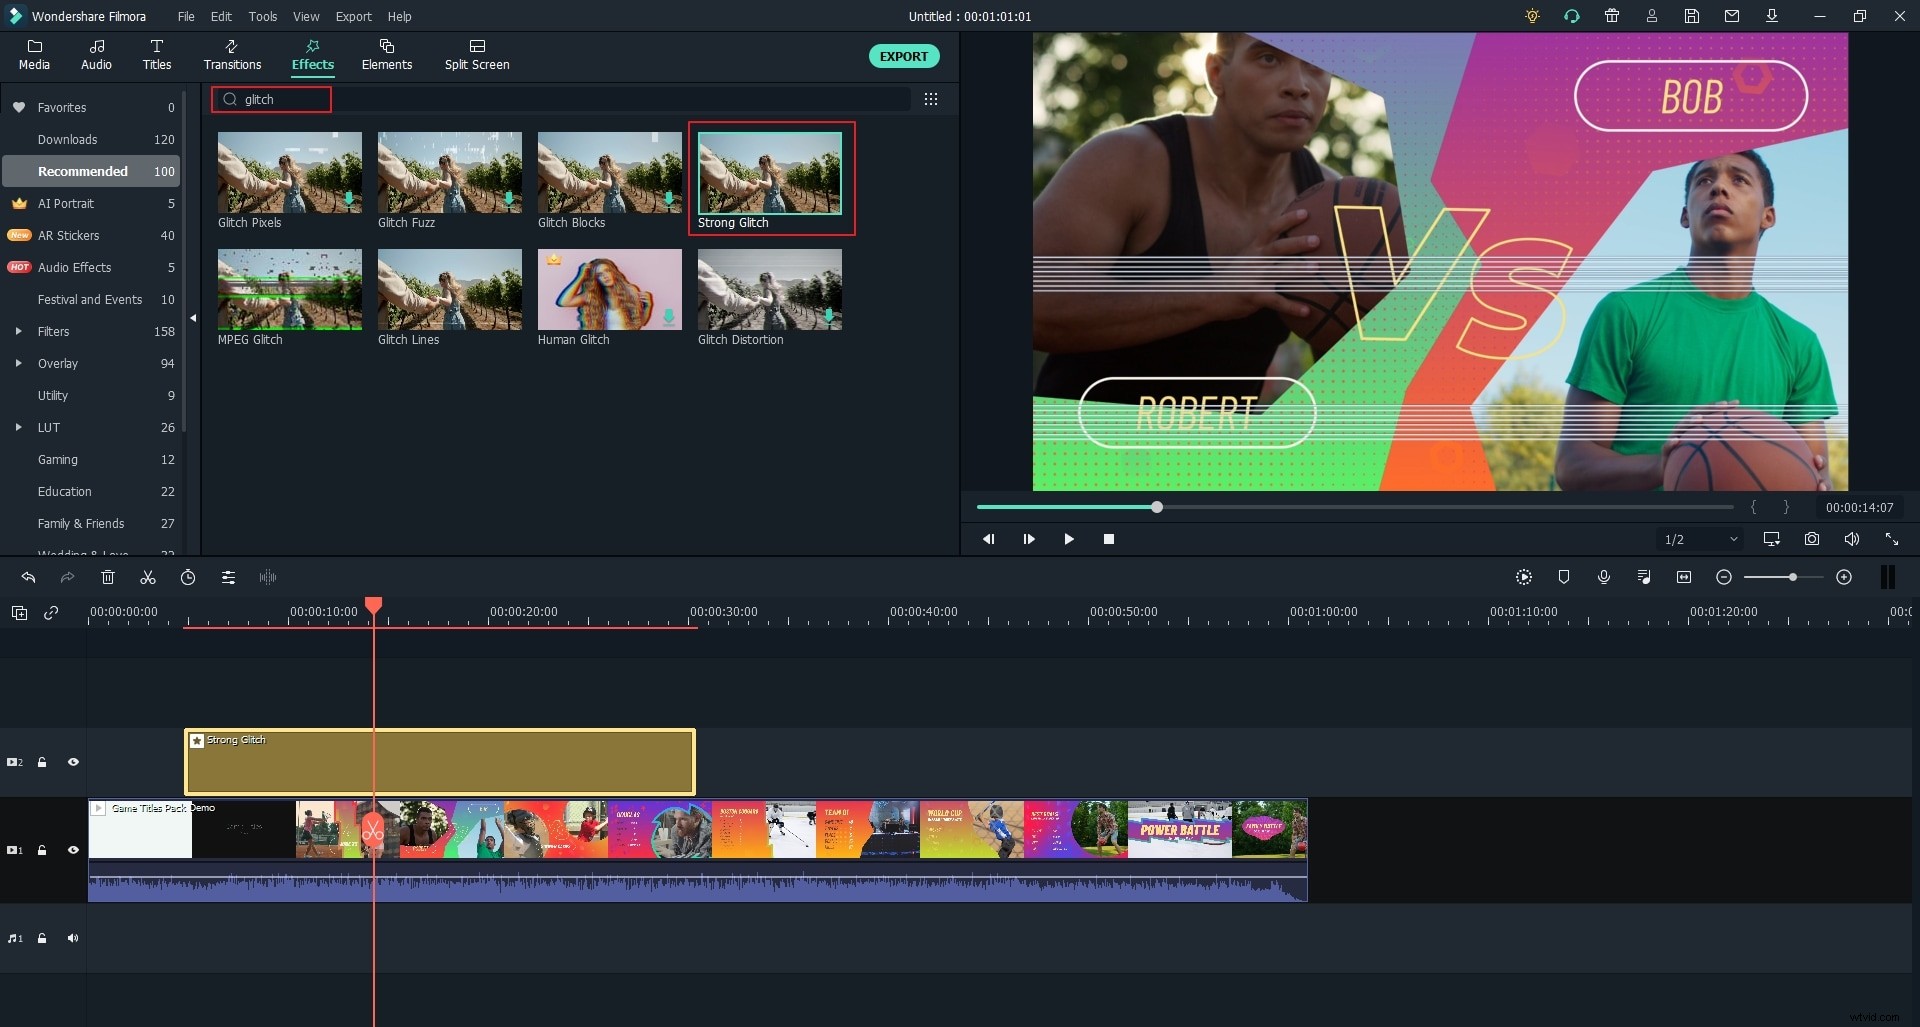Hide the Strong Glitch effect track
The height and width of the screenshot is (1027, 1920).
coord(73,762)
